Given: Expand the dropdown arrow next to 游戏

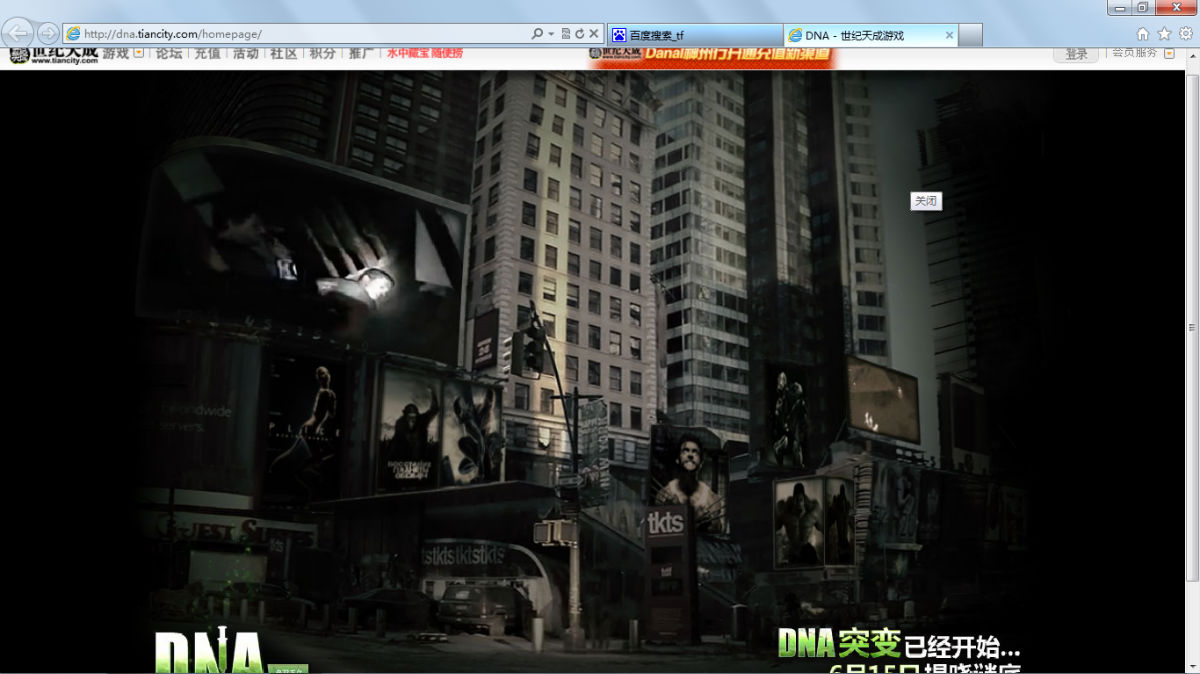Looking at the screenshot, I should pyautogui.click(x=139, y=53).
